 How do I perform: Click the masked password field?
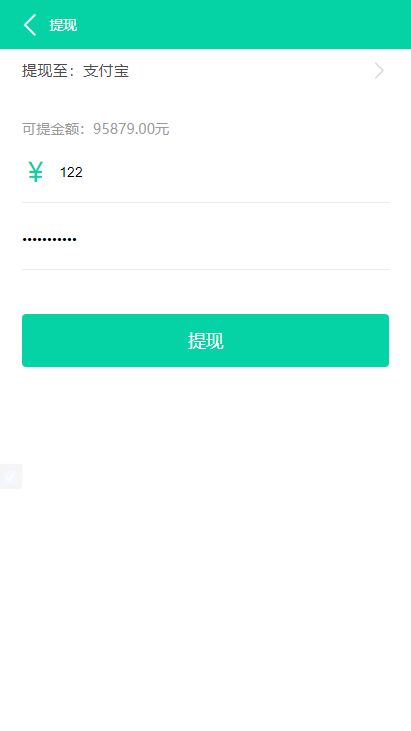pos(206,240)
